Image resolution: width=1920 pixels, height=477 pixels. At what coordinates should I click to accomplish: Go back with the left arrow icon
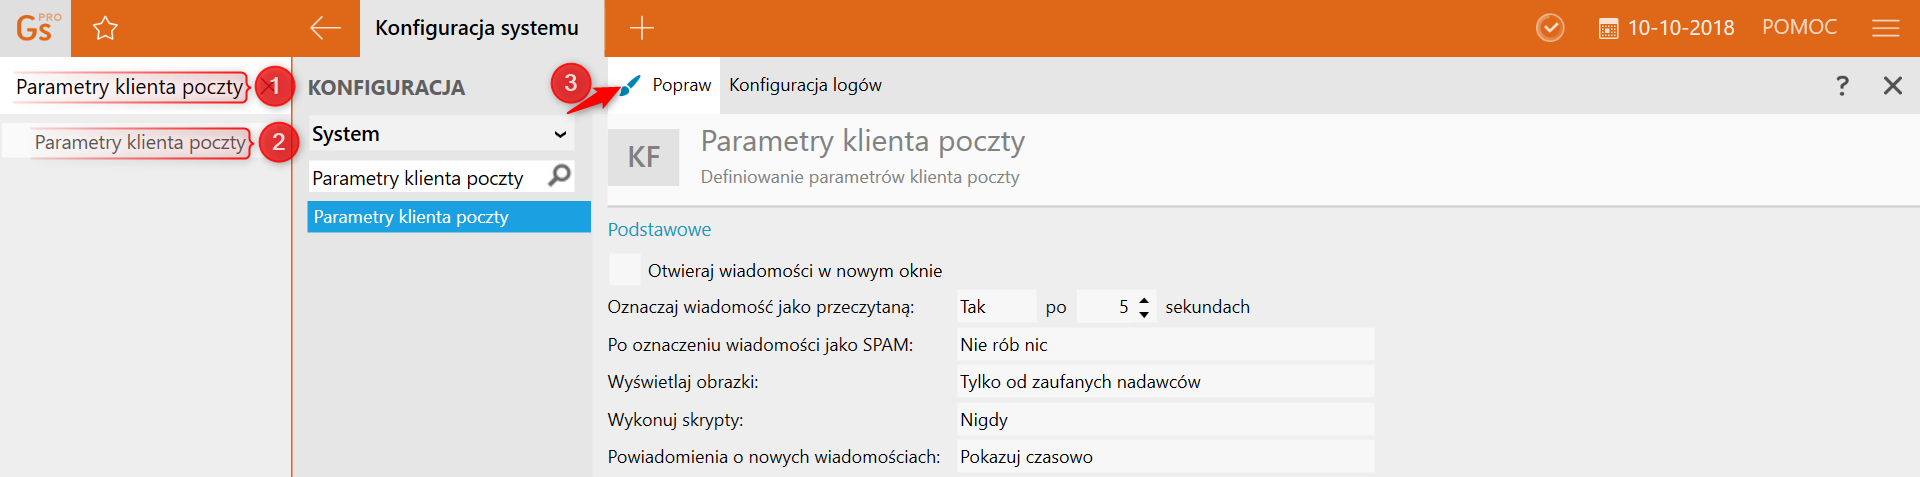coord(325,28)
